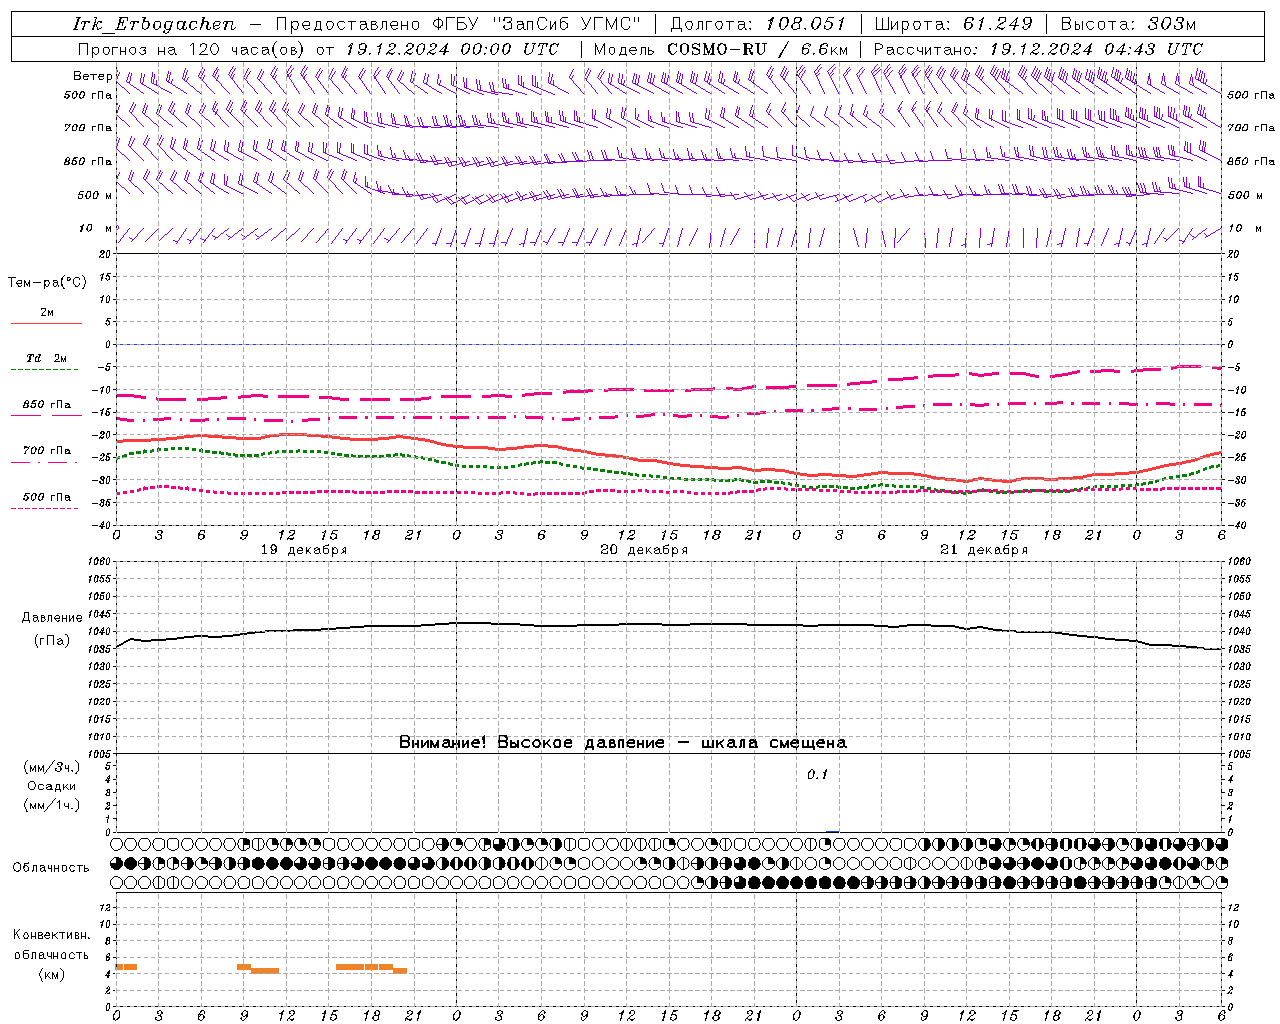Click the '20 декабря' date label
The width and height of the screenshot is (1280, 1024).
coord(644,550)
